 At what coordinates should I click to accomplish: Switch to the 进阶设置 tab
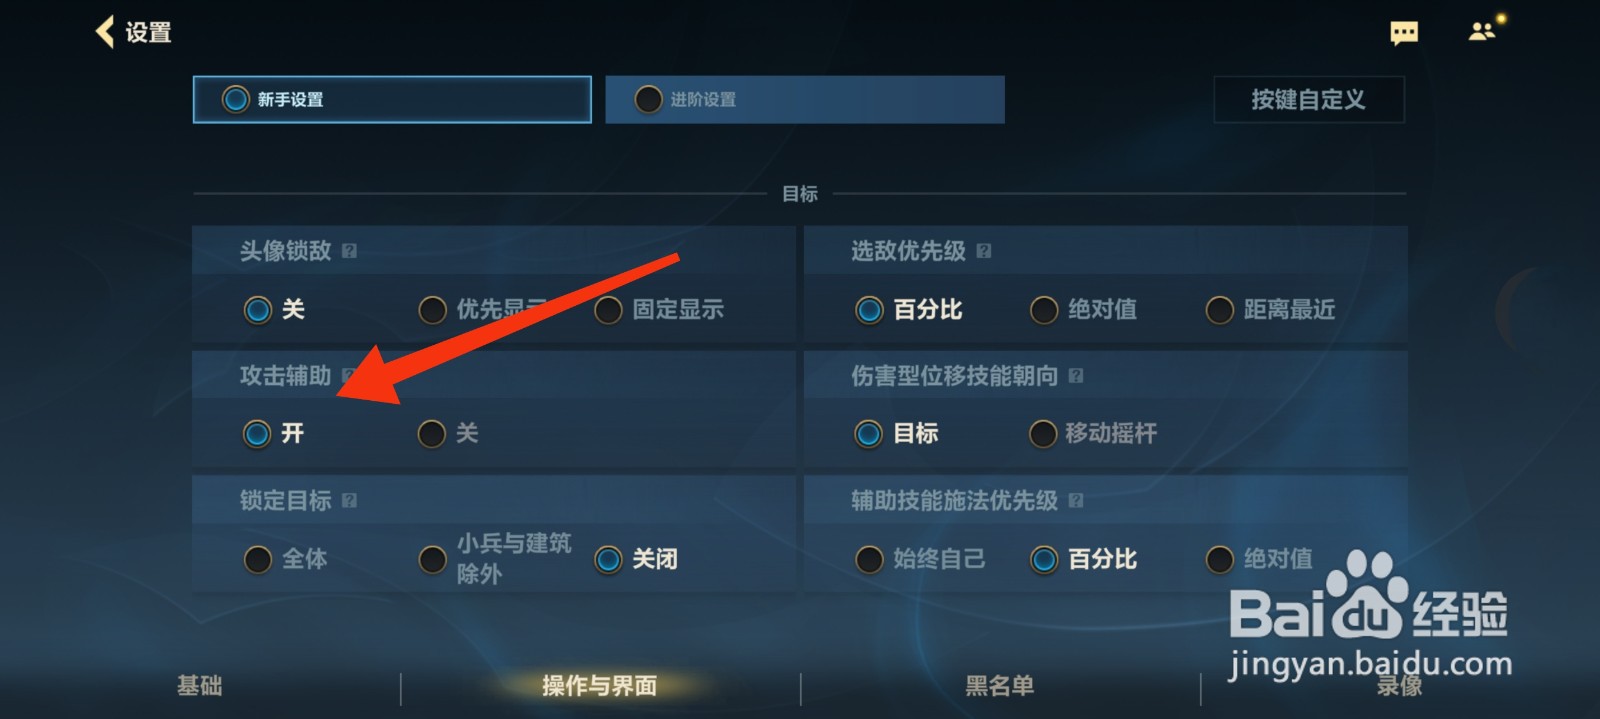tap(805, 100)
